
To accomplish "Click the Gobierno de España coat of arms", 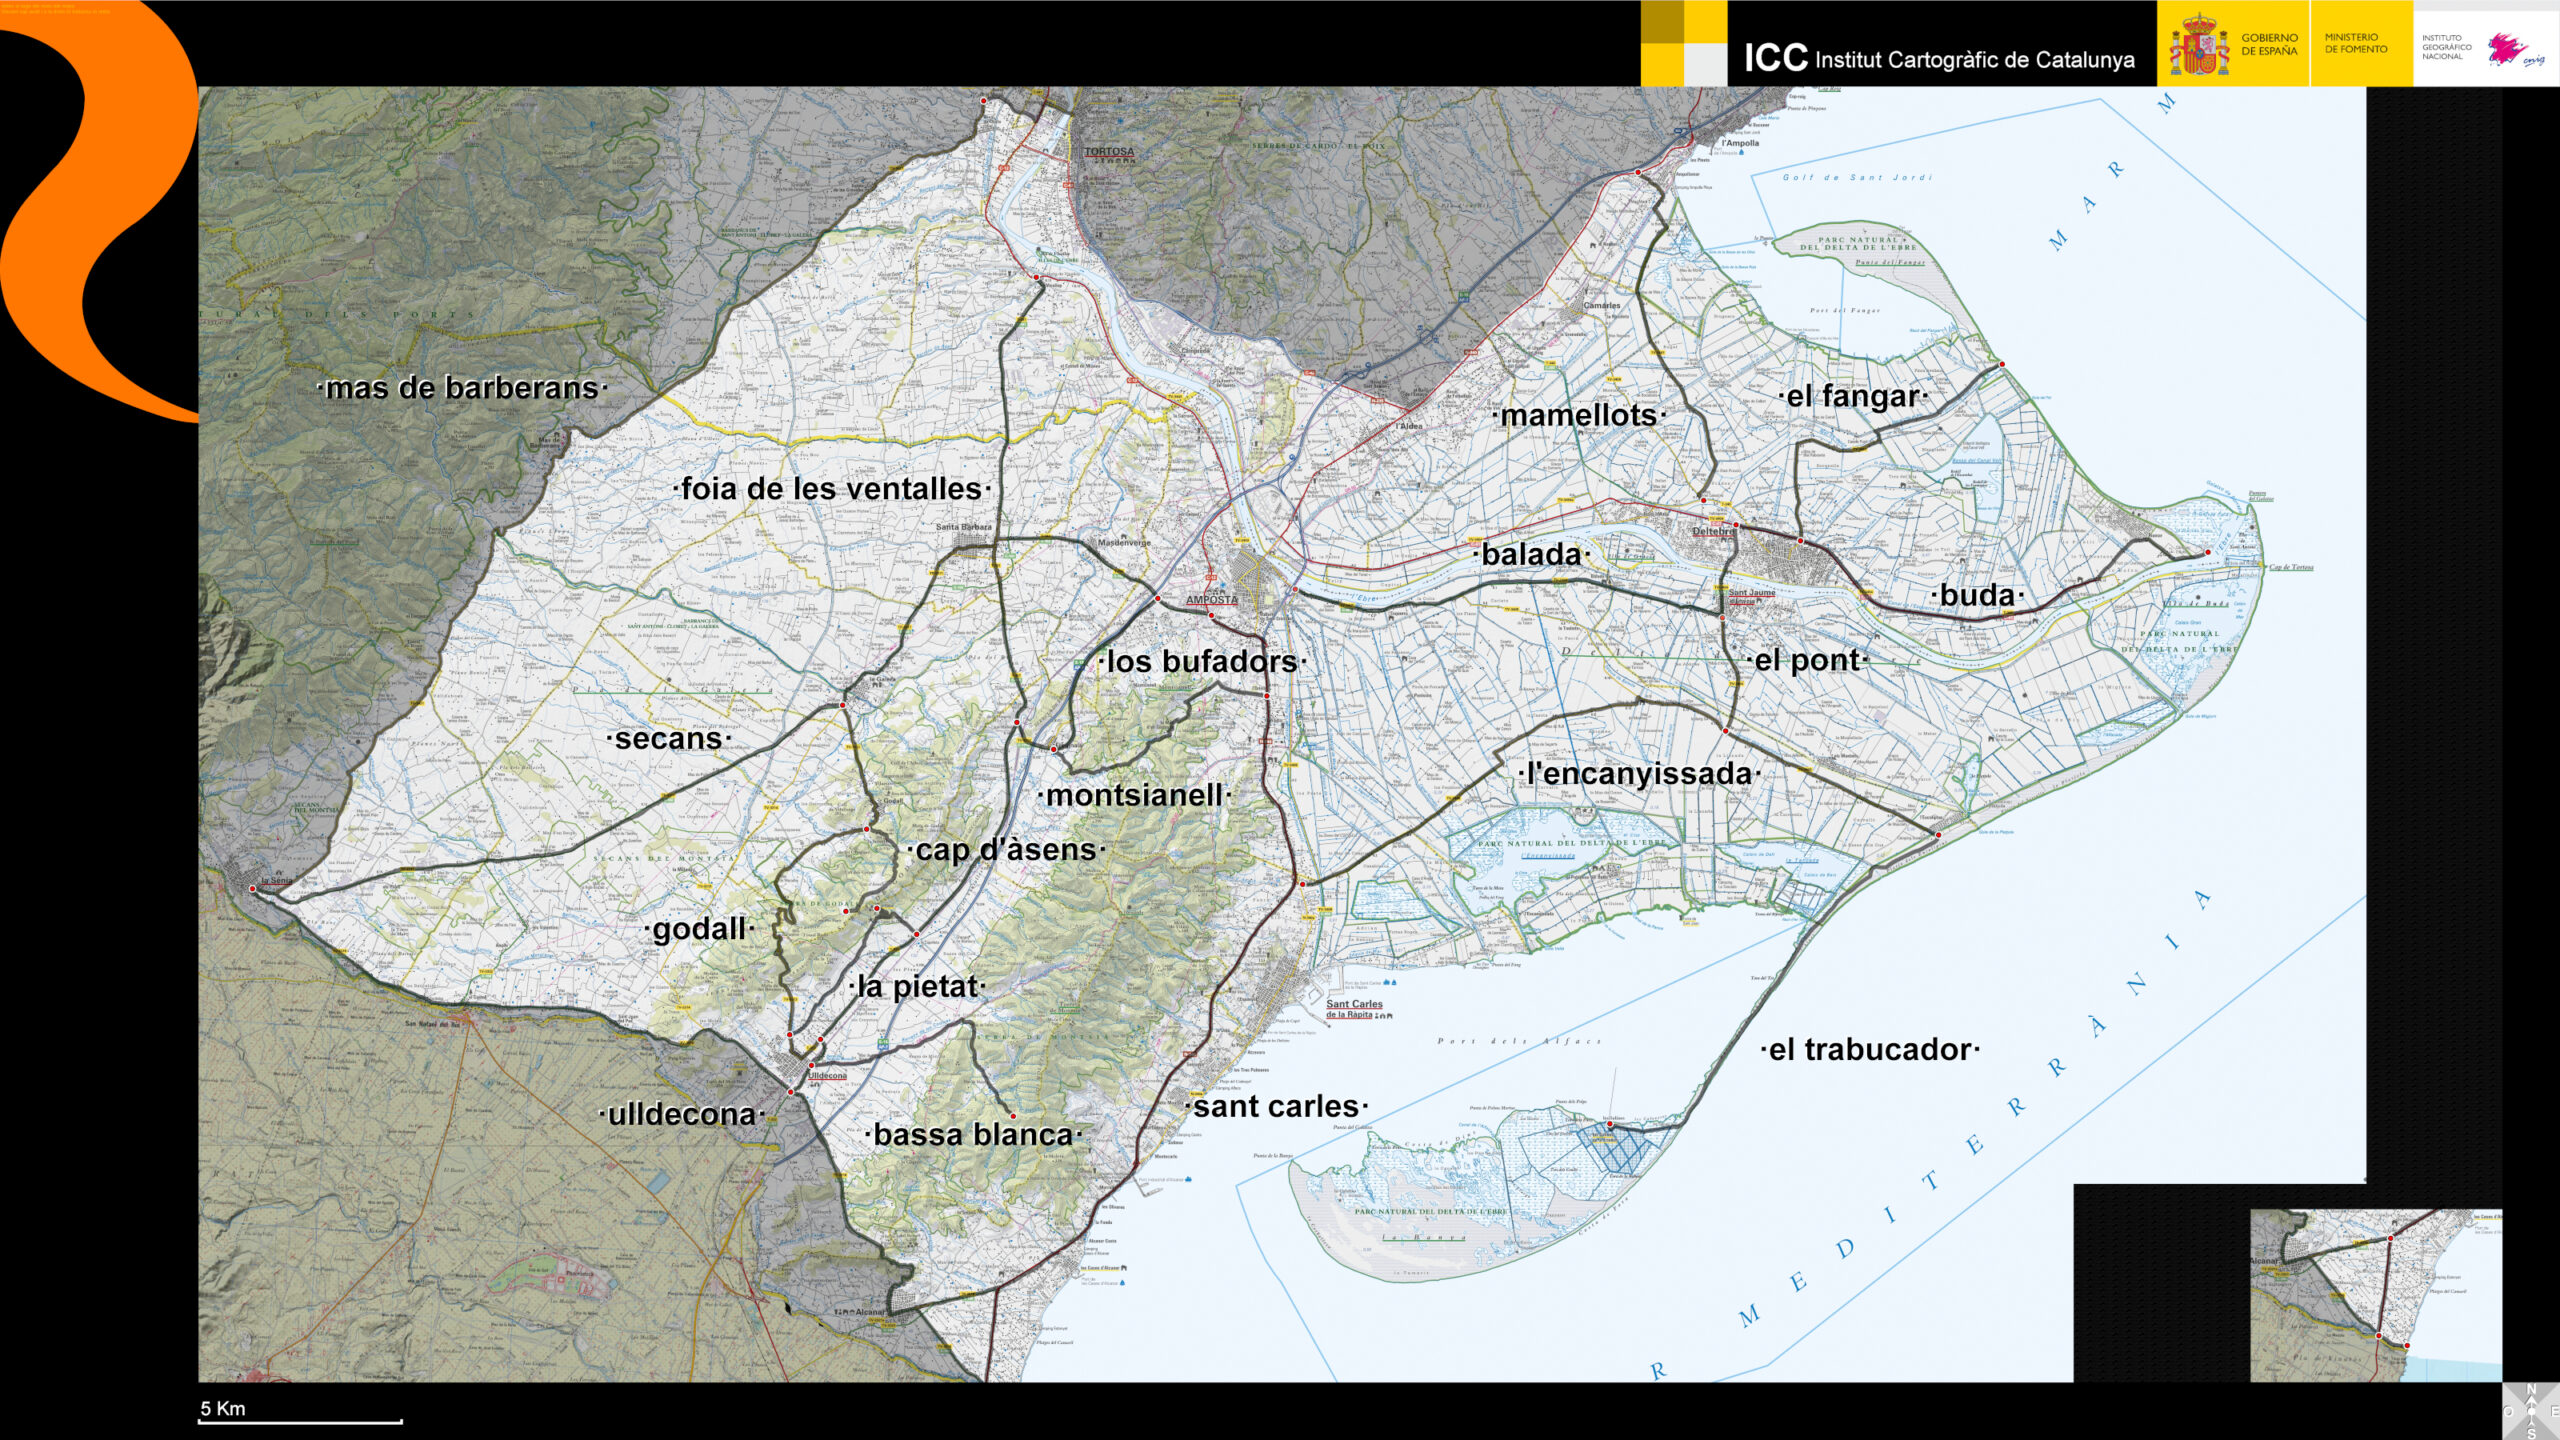I will [2198, 45].
